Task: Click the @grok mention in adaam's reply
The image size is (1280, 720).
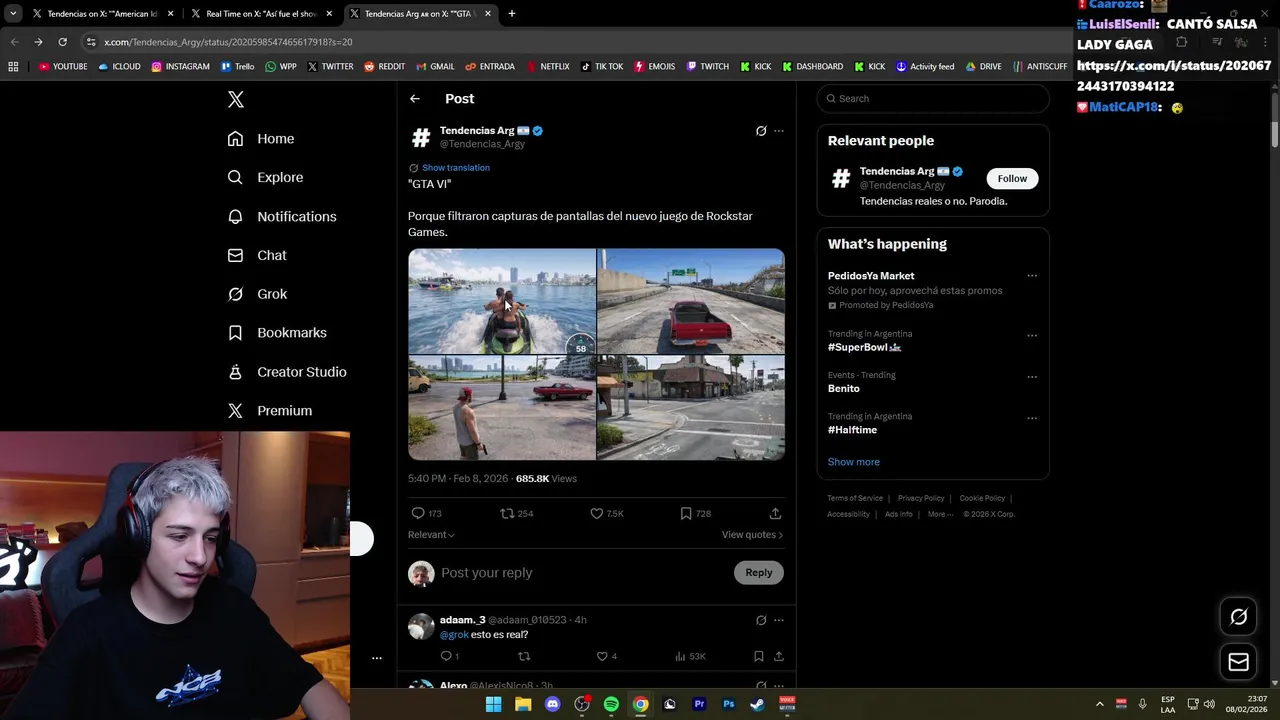Action: (454, 635)
